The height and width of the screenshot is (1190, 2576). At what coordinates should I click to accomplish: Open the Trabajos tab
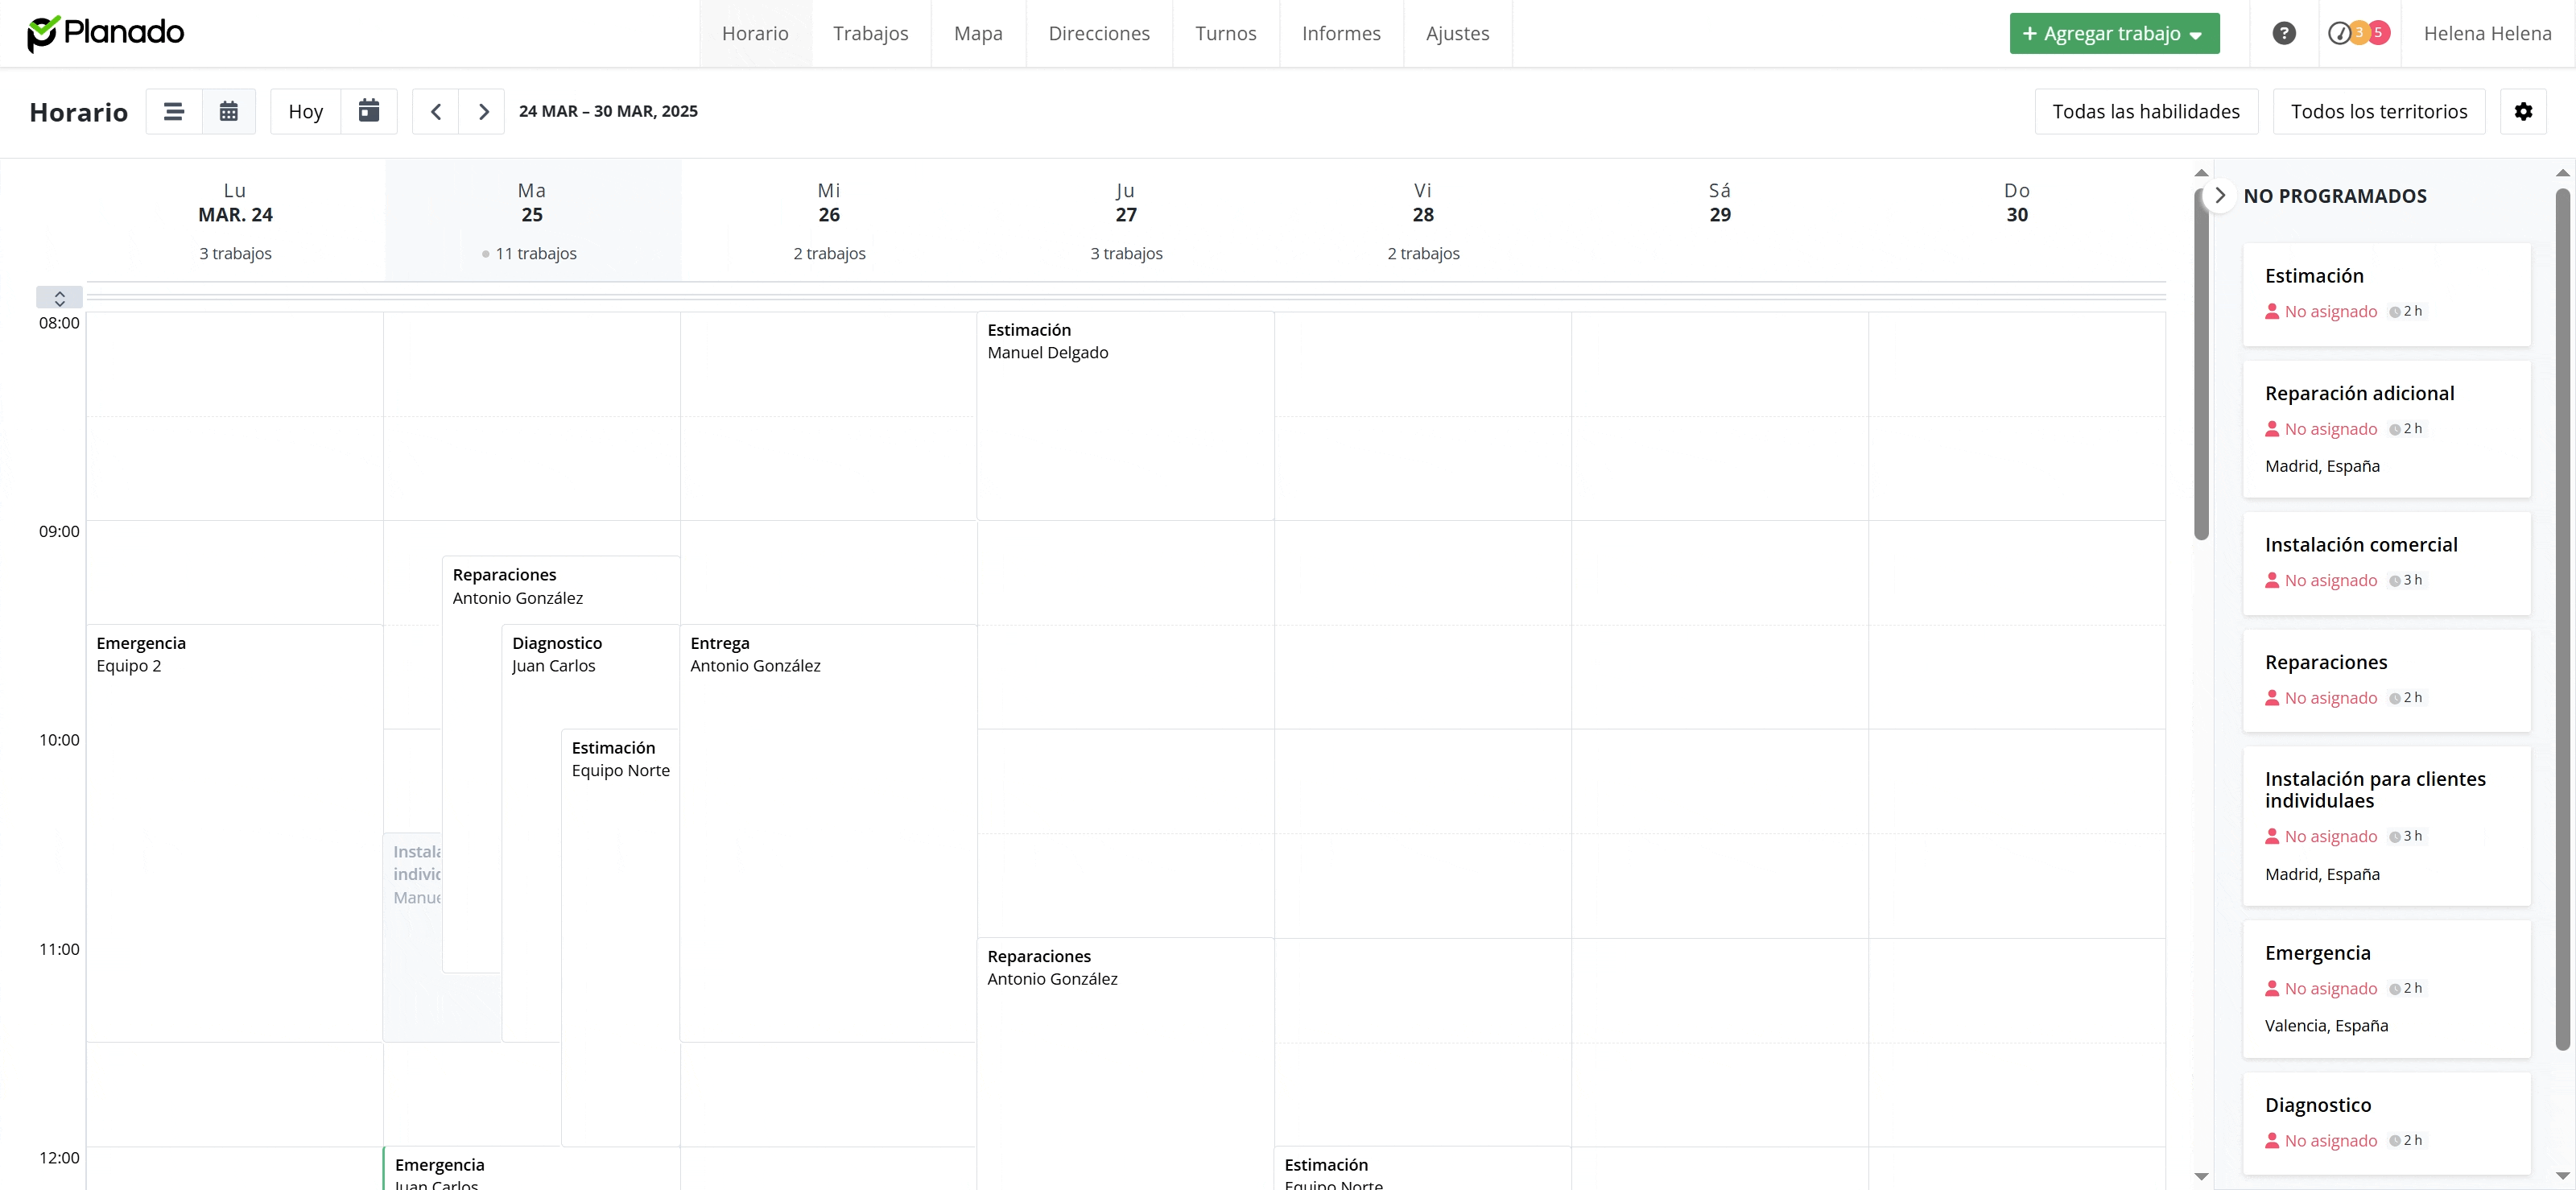click(870, 33)
